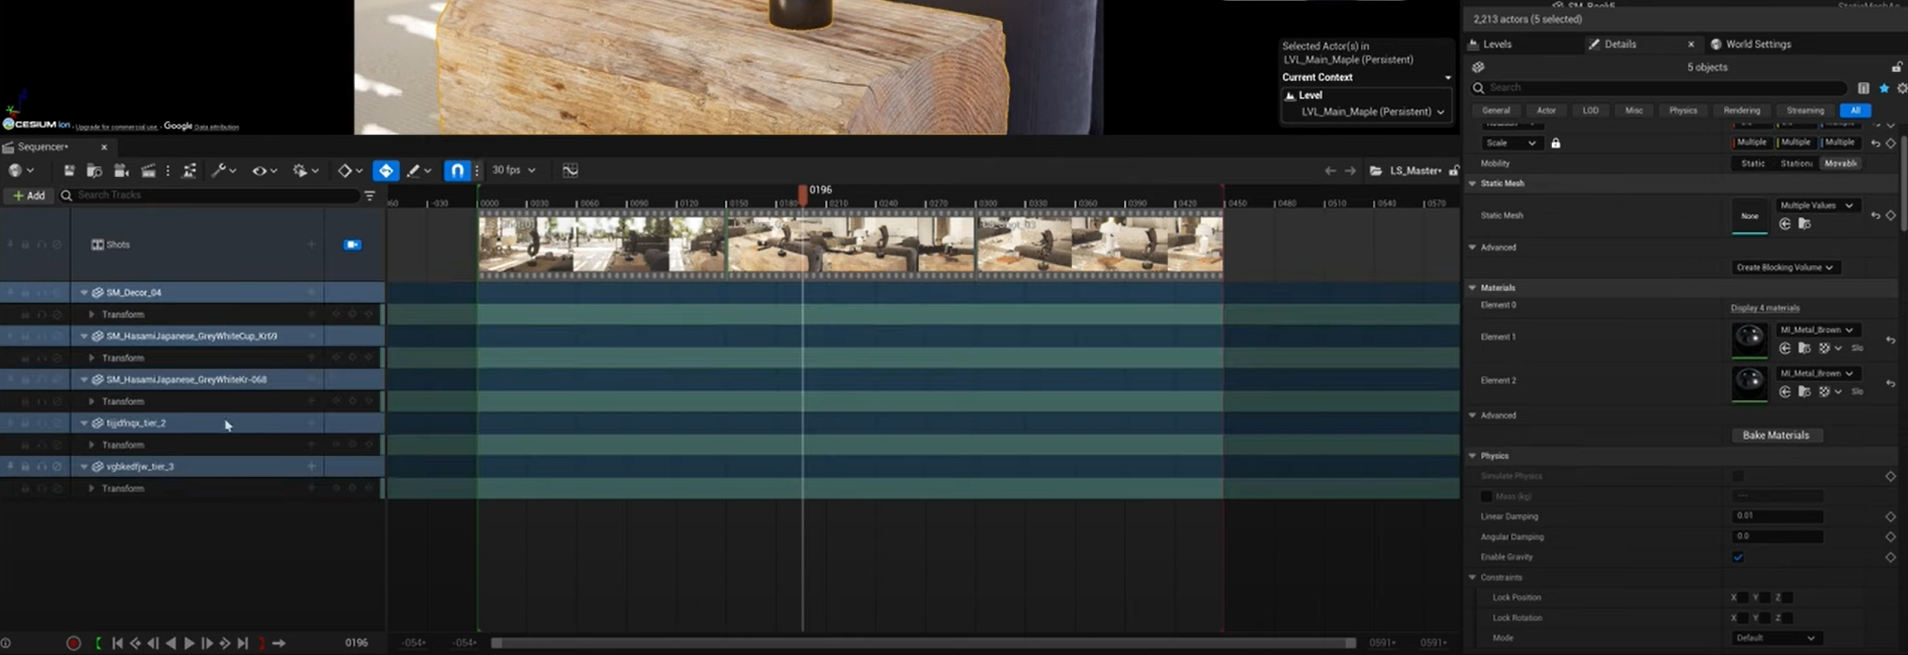Toggle the Enable Gravity checkbox
Viewport: 1908px width, 655px height.
1738,557
